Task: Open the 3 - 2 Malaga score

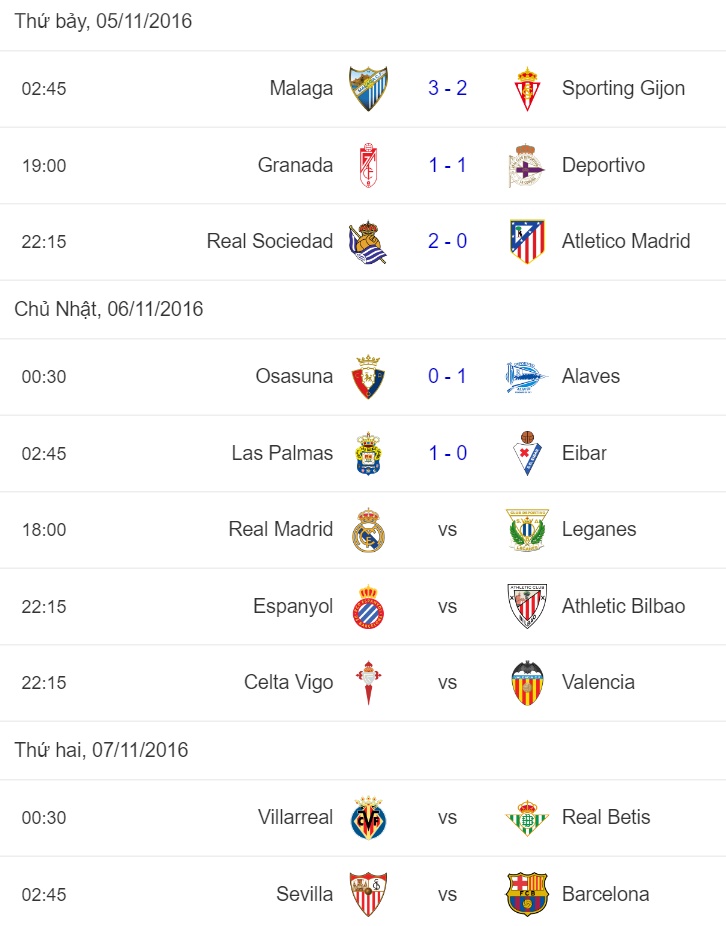Action: click(447, 88)
